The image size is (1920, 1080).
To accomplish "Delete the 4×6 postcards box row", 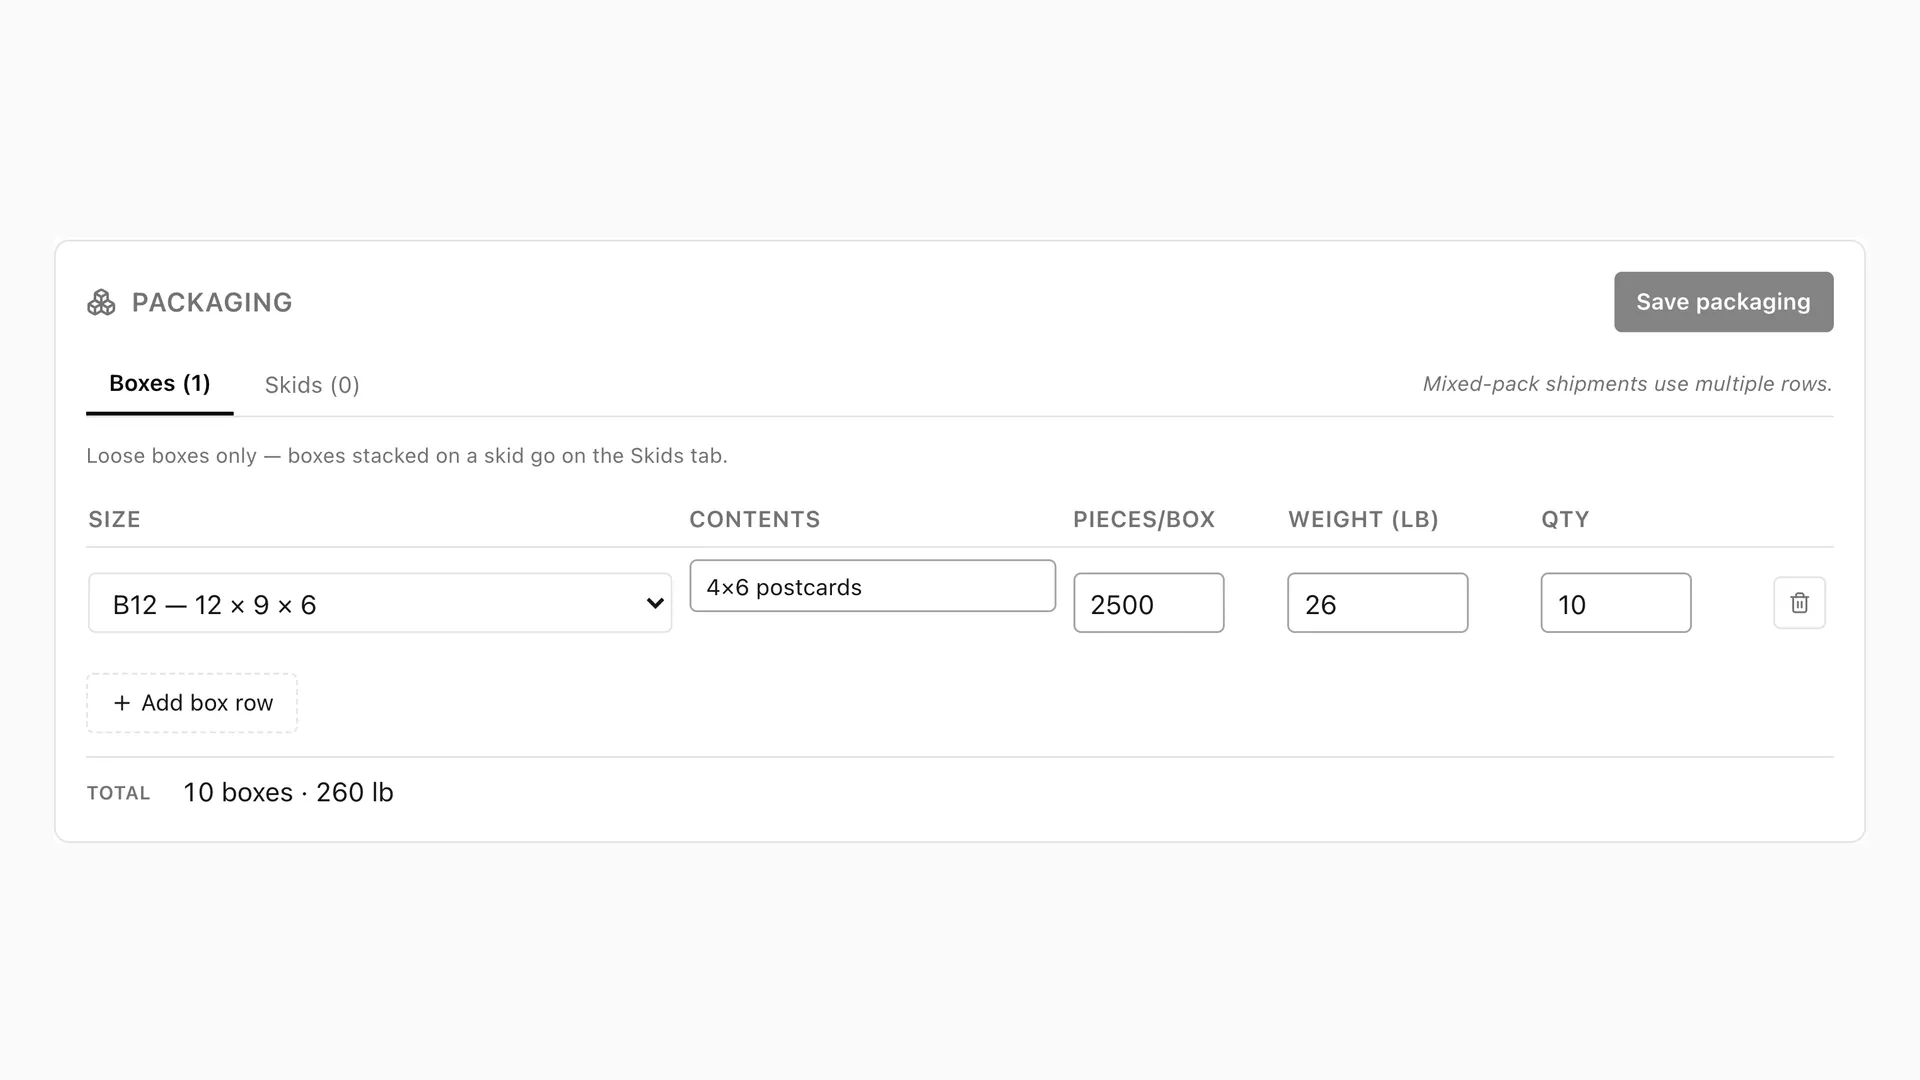I will 1799,603.
